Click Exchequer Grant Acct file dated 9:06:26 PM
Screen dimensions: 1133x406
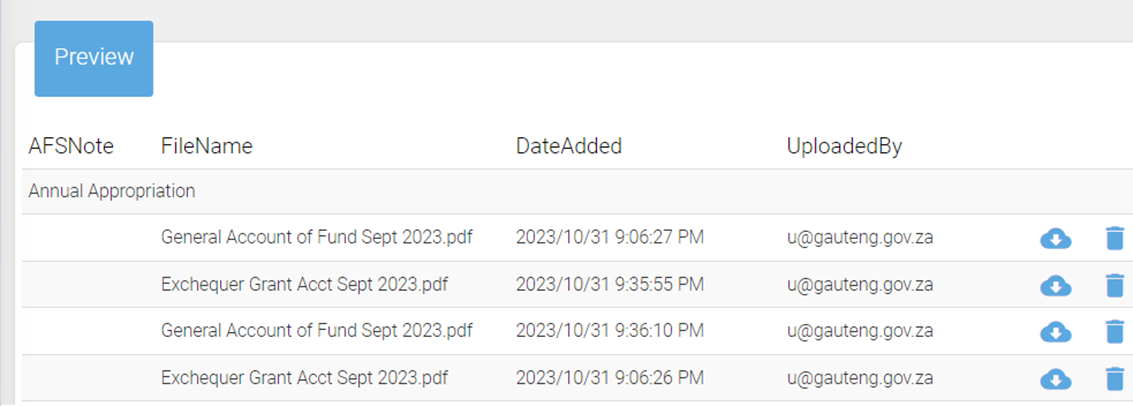click(304, 378)
